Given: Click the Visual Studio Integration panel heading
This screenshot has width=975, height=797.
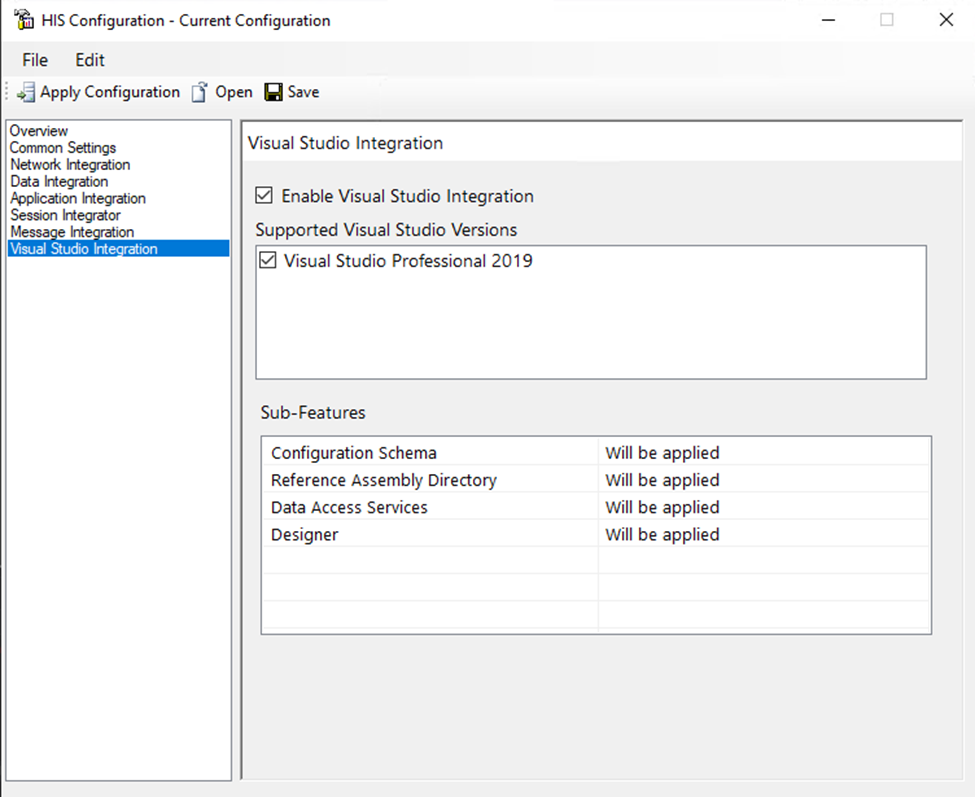Looking at the screenshot, I should (345, 143).
